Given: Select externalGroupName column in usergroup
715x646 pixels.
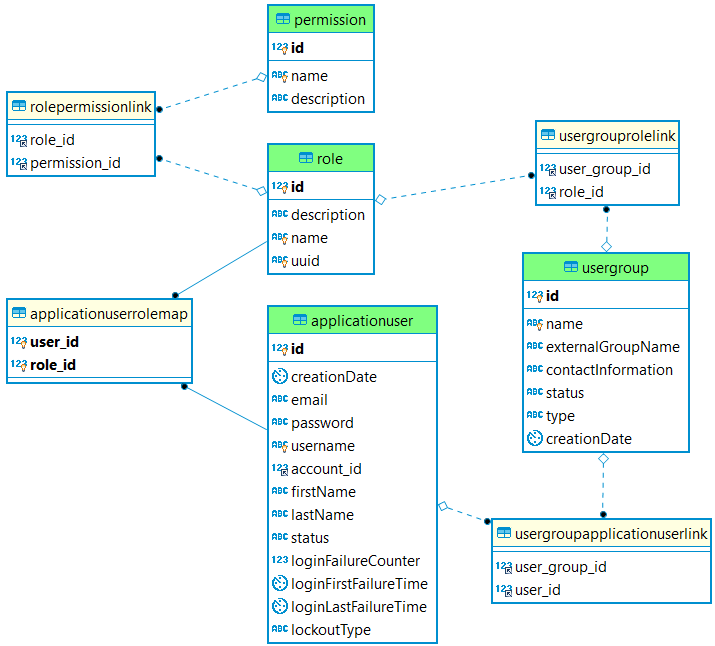Looking at the screenshot, I should click(606, 346).
